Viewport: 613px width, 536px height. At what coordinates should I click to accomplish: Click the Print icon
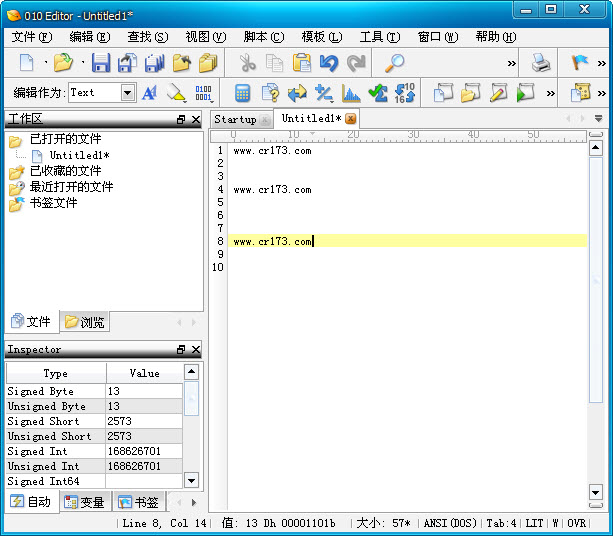point(541,63)
